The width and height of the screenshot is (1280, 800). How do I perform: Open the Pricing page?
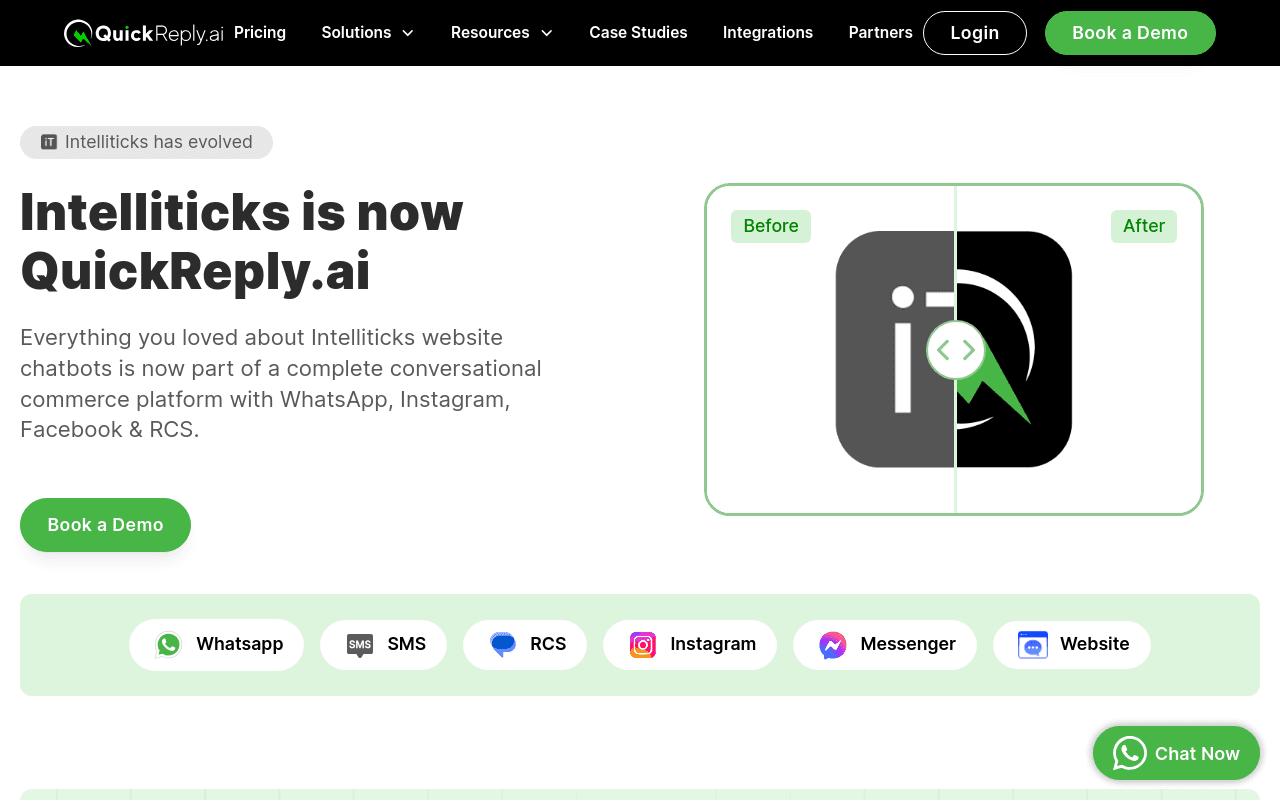[260, 33]
